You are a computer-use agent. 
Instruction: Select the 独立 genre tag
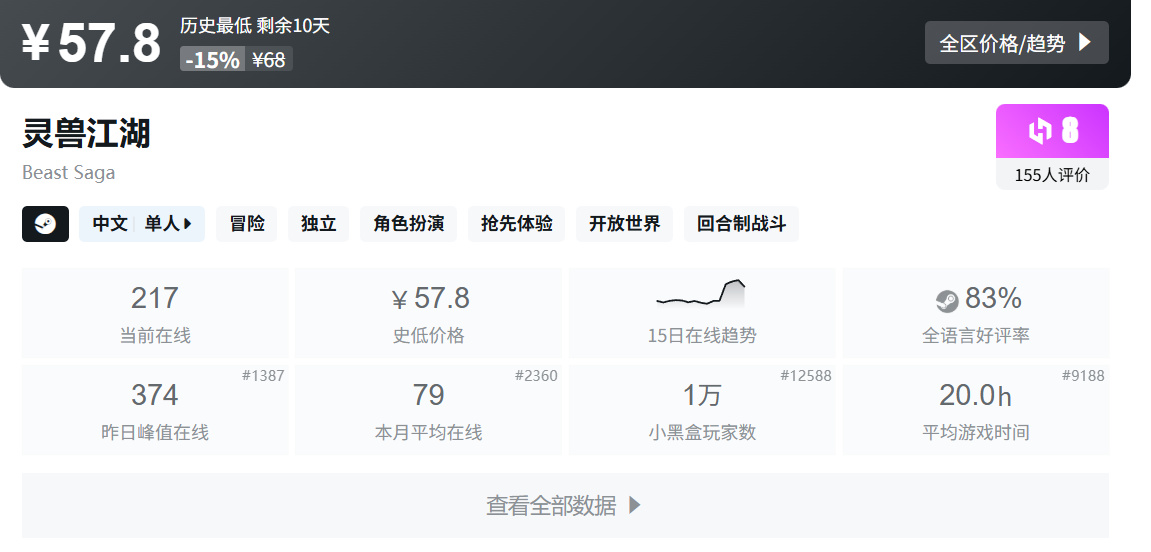click(x=319, y=224)
